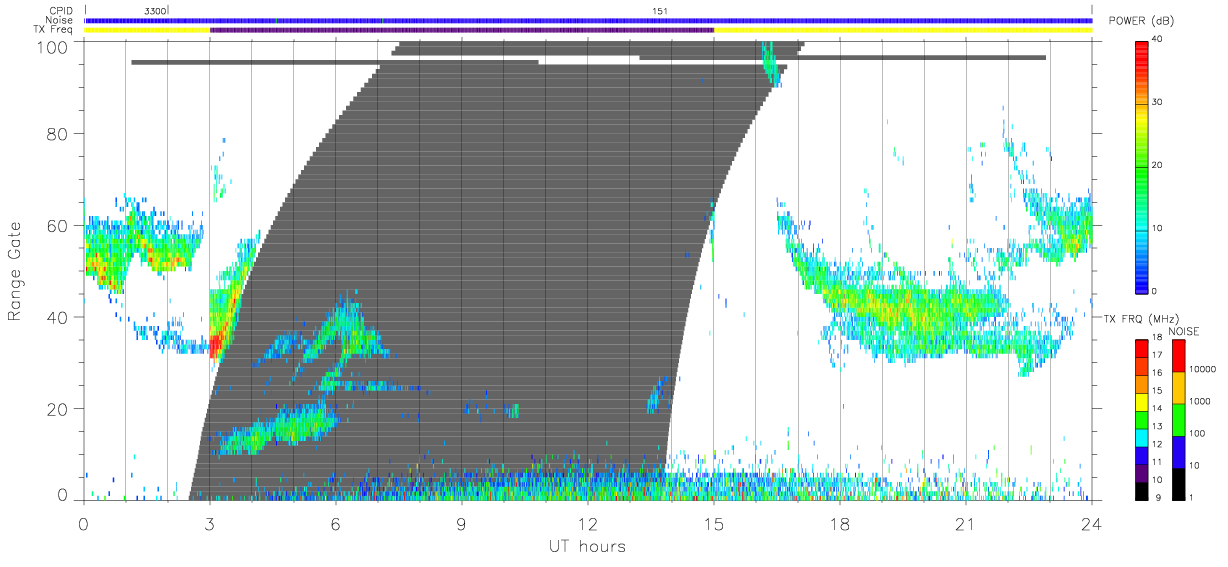
Task: Click the 80 label on Range Gate axis
Action: click(x=59, y=133)
